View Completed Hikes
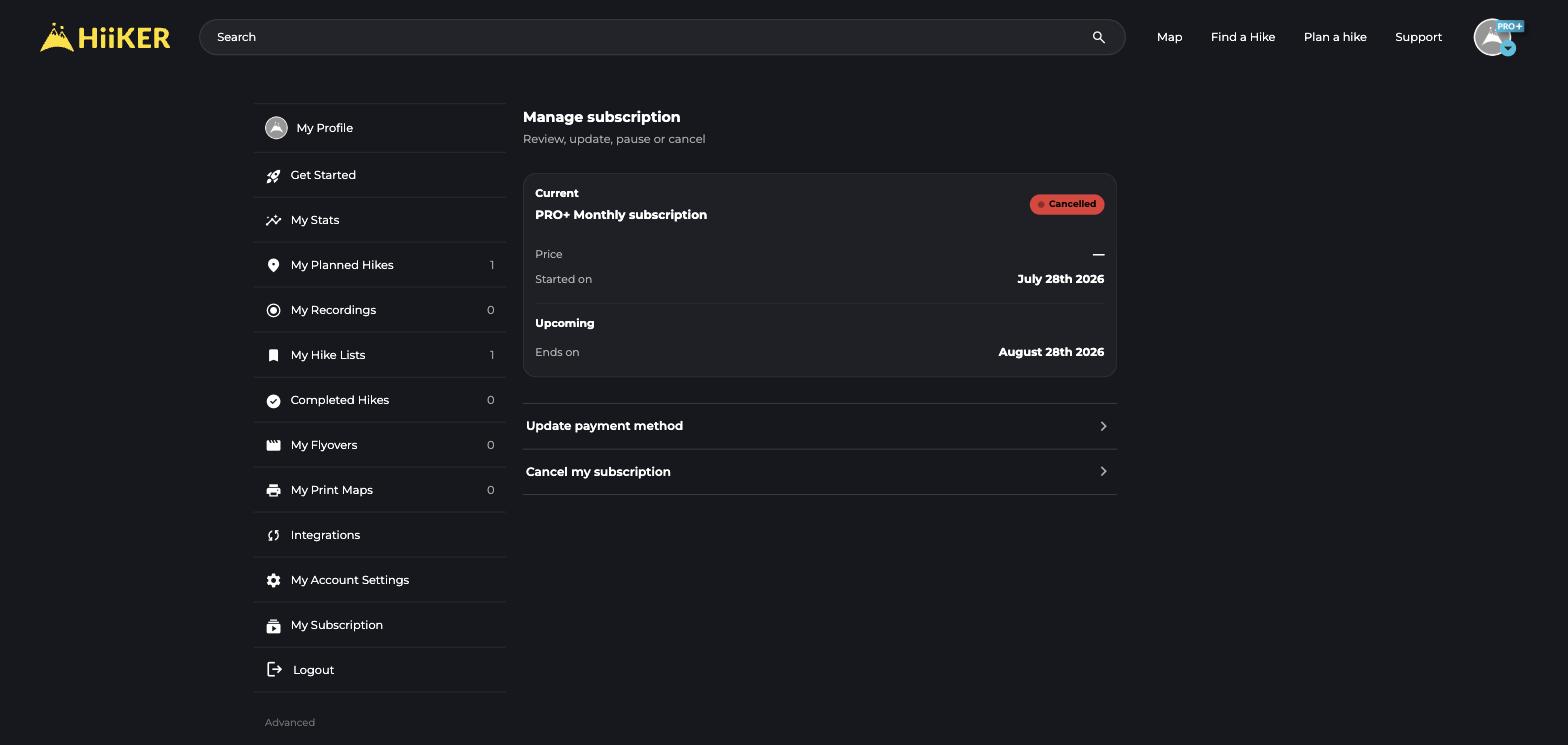The width and height of the screenshot is (1568, 745). coord(380,400)
